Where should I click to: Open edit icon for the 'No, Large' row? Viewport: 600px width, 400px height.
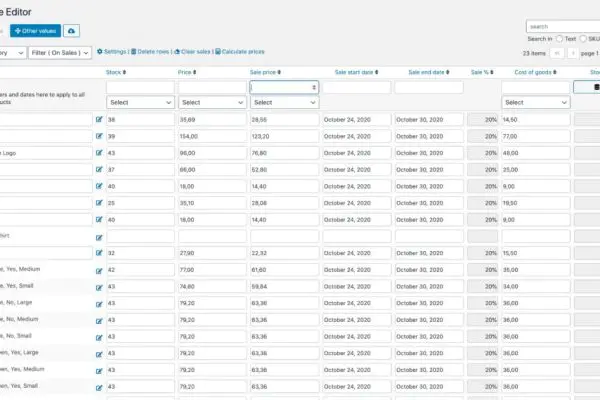tap(99, 304)
